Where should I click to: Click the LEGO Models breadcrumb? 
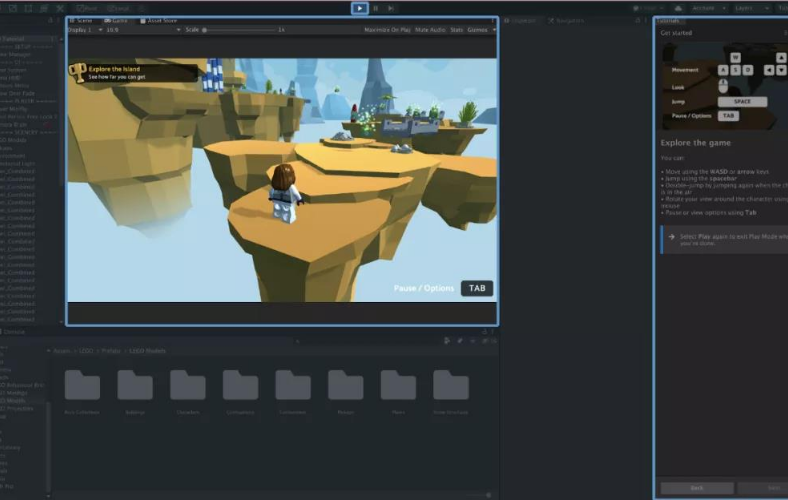point(147,351)
